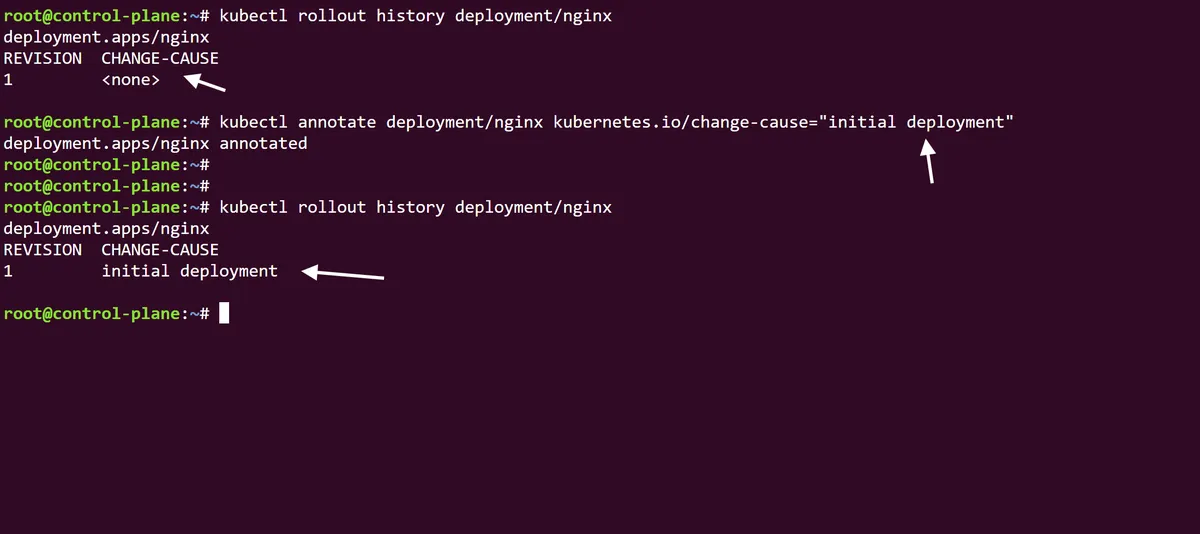1200x534 pixels.
Task: Click the second 'REVISION' column header
Action: click(x=42, y=249)
